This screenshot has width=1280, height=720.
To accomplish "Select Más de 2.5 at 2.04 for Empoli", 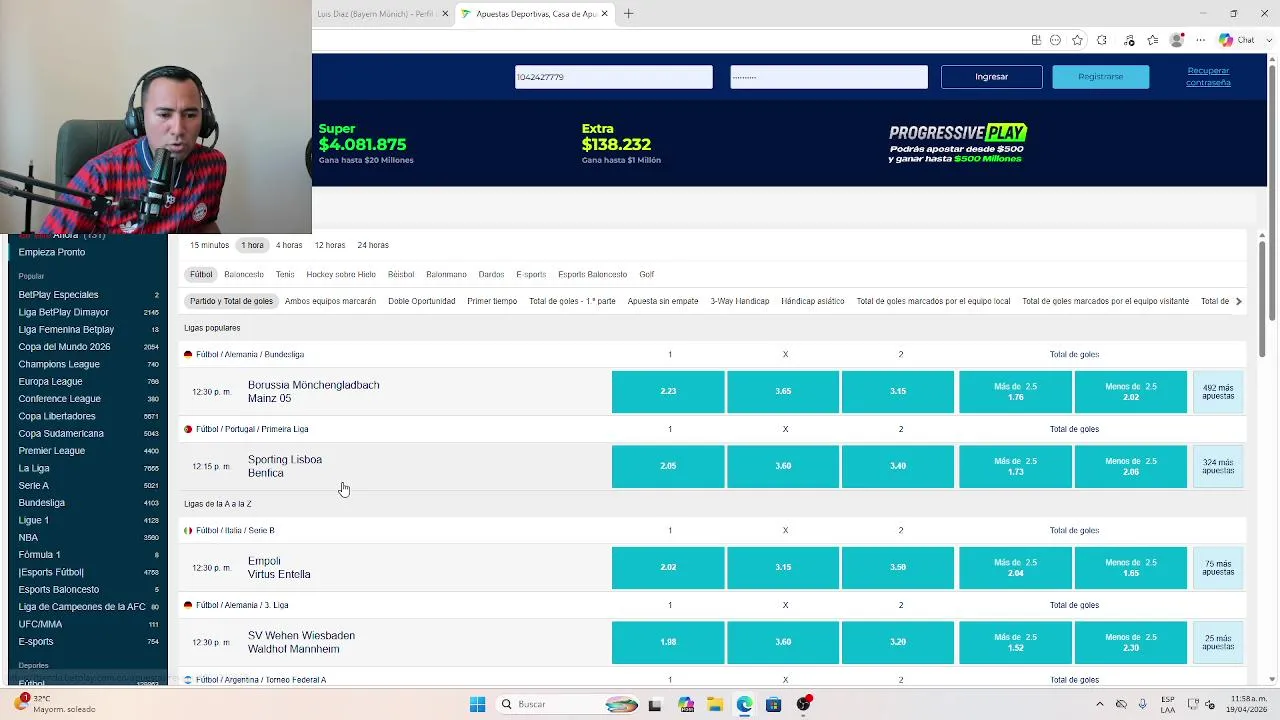I will click(1015, 567).
